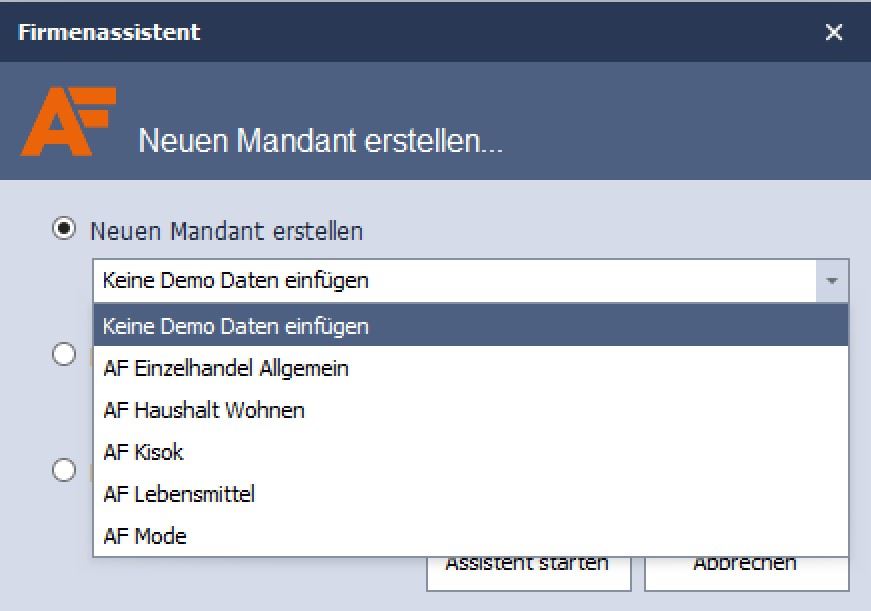Select the Neuen Mandant erstellen radio button
871x611 pixels.
[64, 228]
